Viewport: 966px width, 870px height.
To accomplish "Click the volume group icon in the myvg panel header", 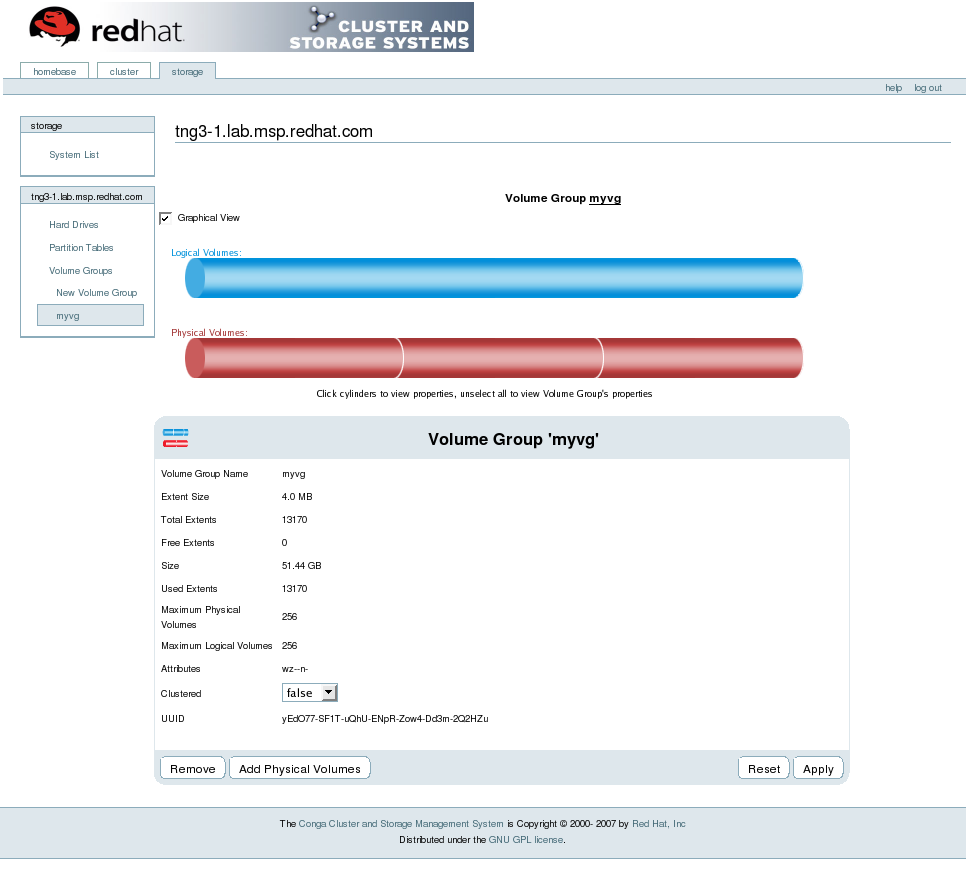I will [176, 438].
